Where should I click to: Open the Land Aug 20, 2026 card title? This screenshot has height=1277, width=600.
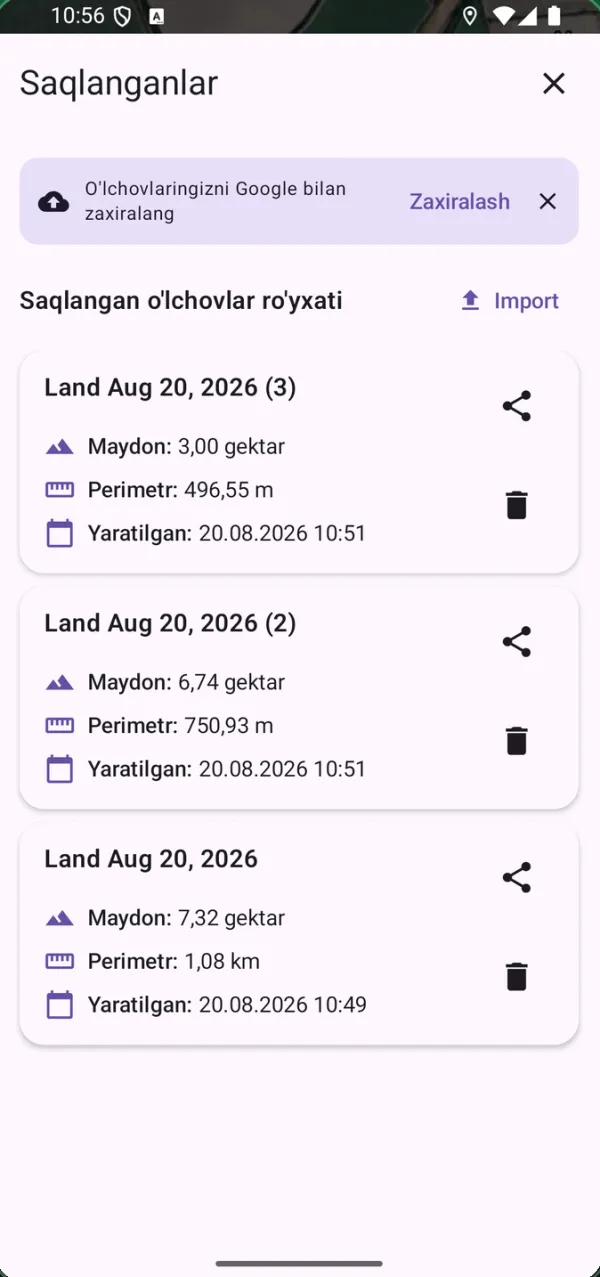[151, 859]
